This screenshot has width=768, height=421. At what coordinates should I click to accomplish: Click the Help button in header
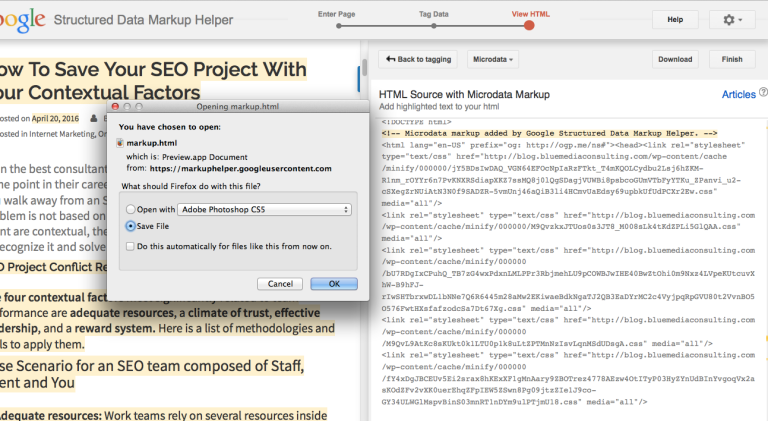point(674,20)
